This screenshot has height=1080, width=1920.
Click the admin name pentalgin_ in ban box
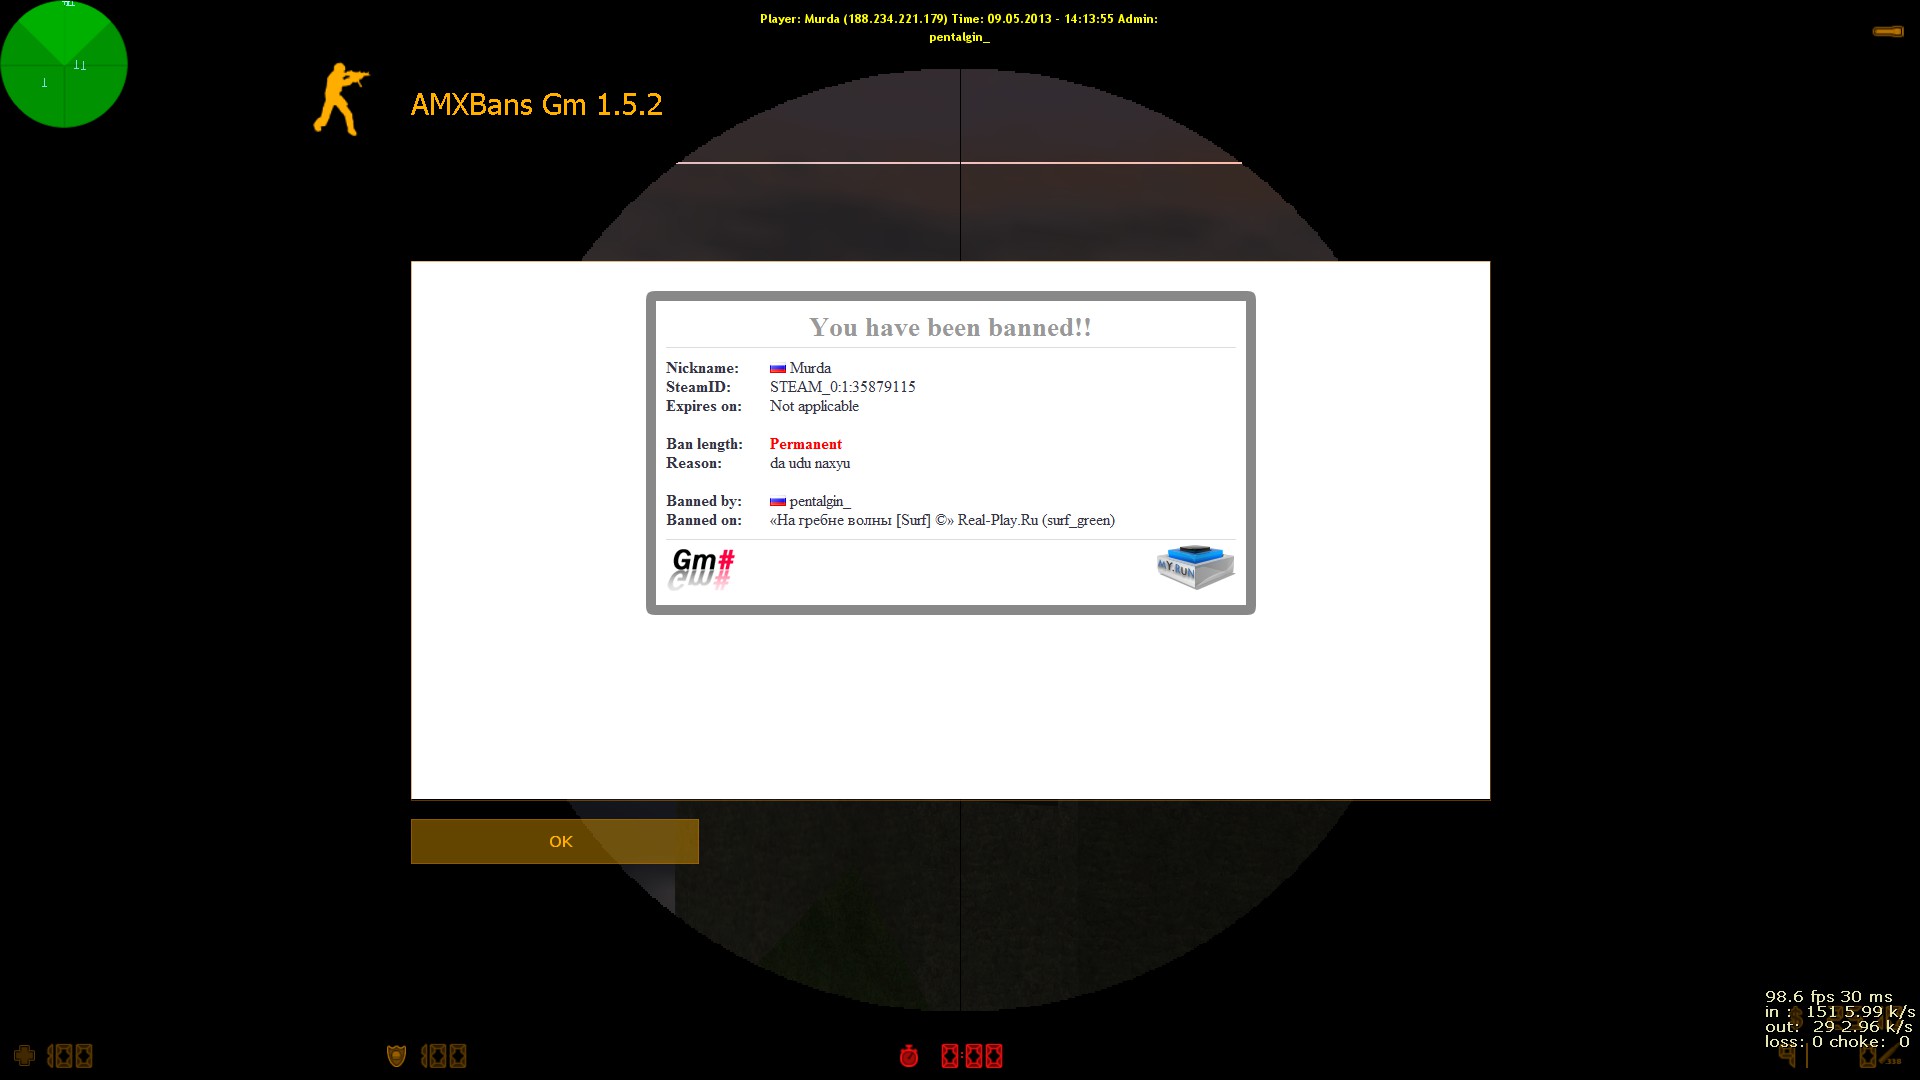point(819,501)
